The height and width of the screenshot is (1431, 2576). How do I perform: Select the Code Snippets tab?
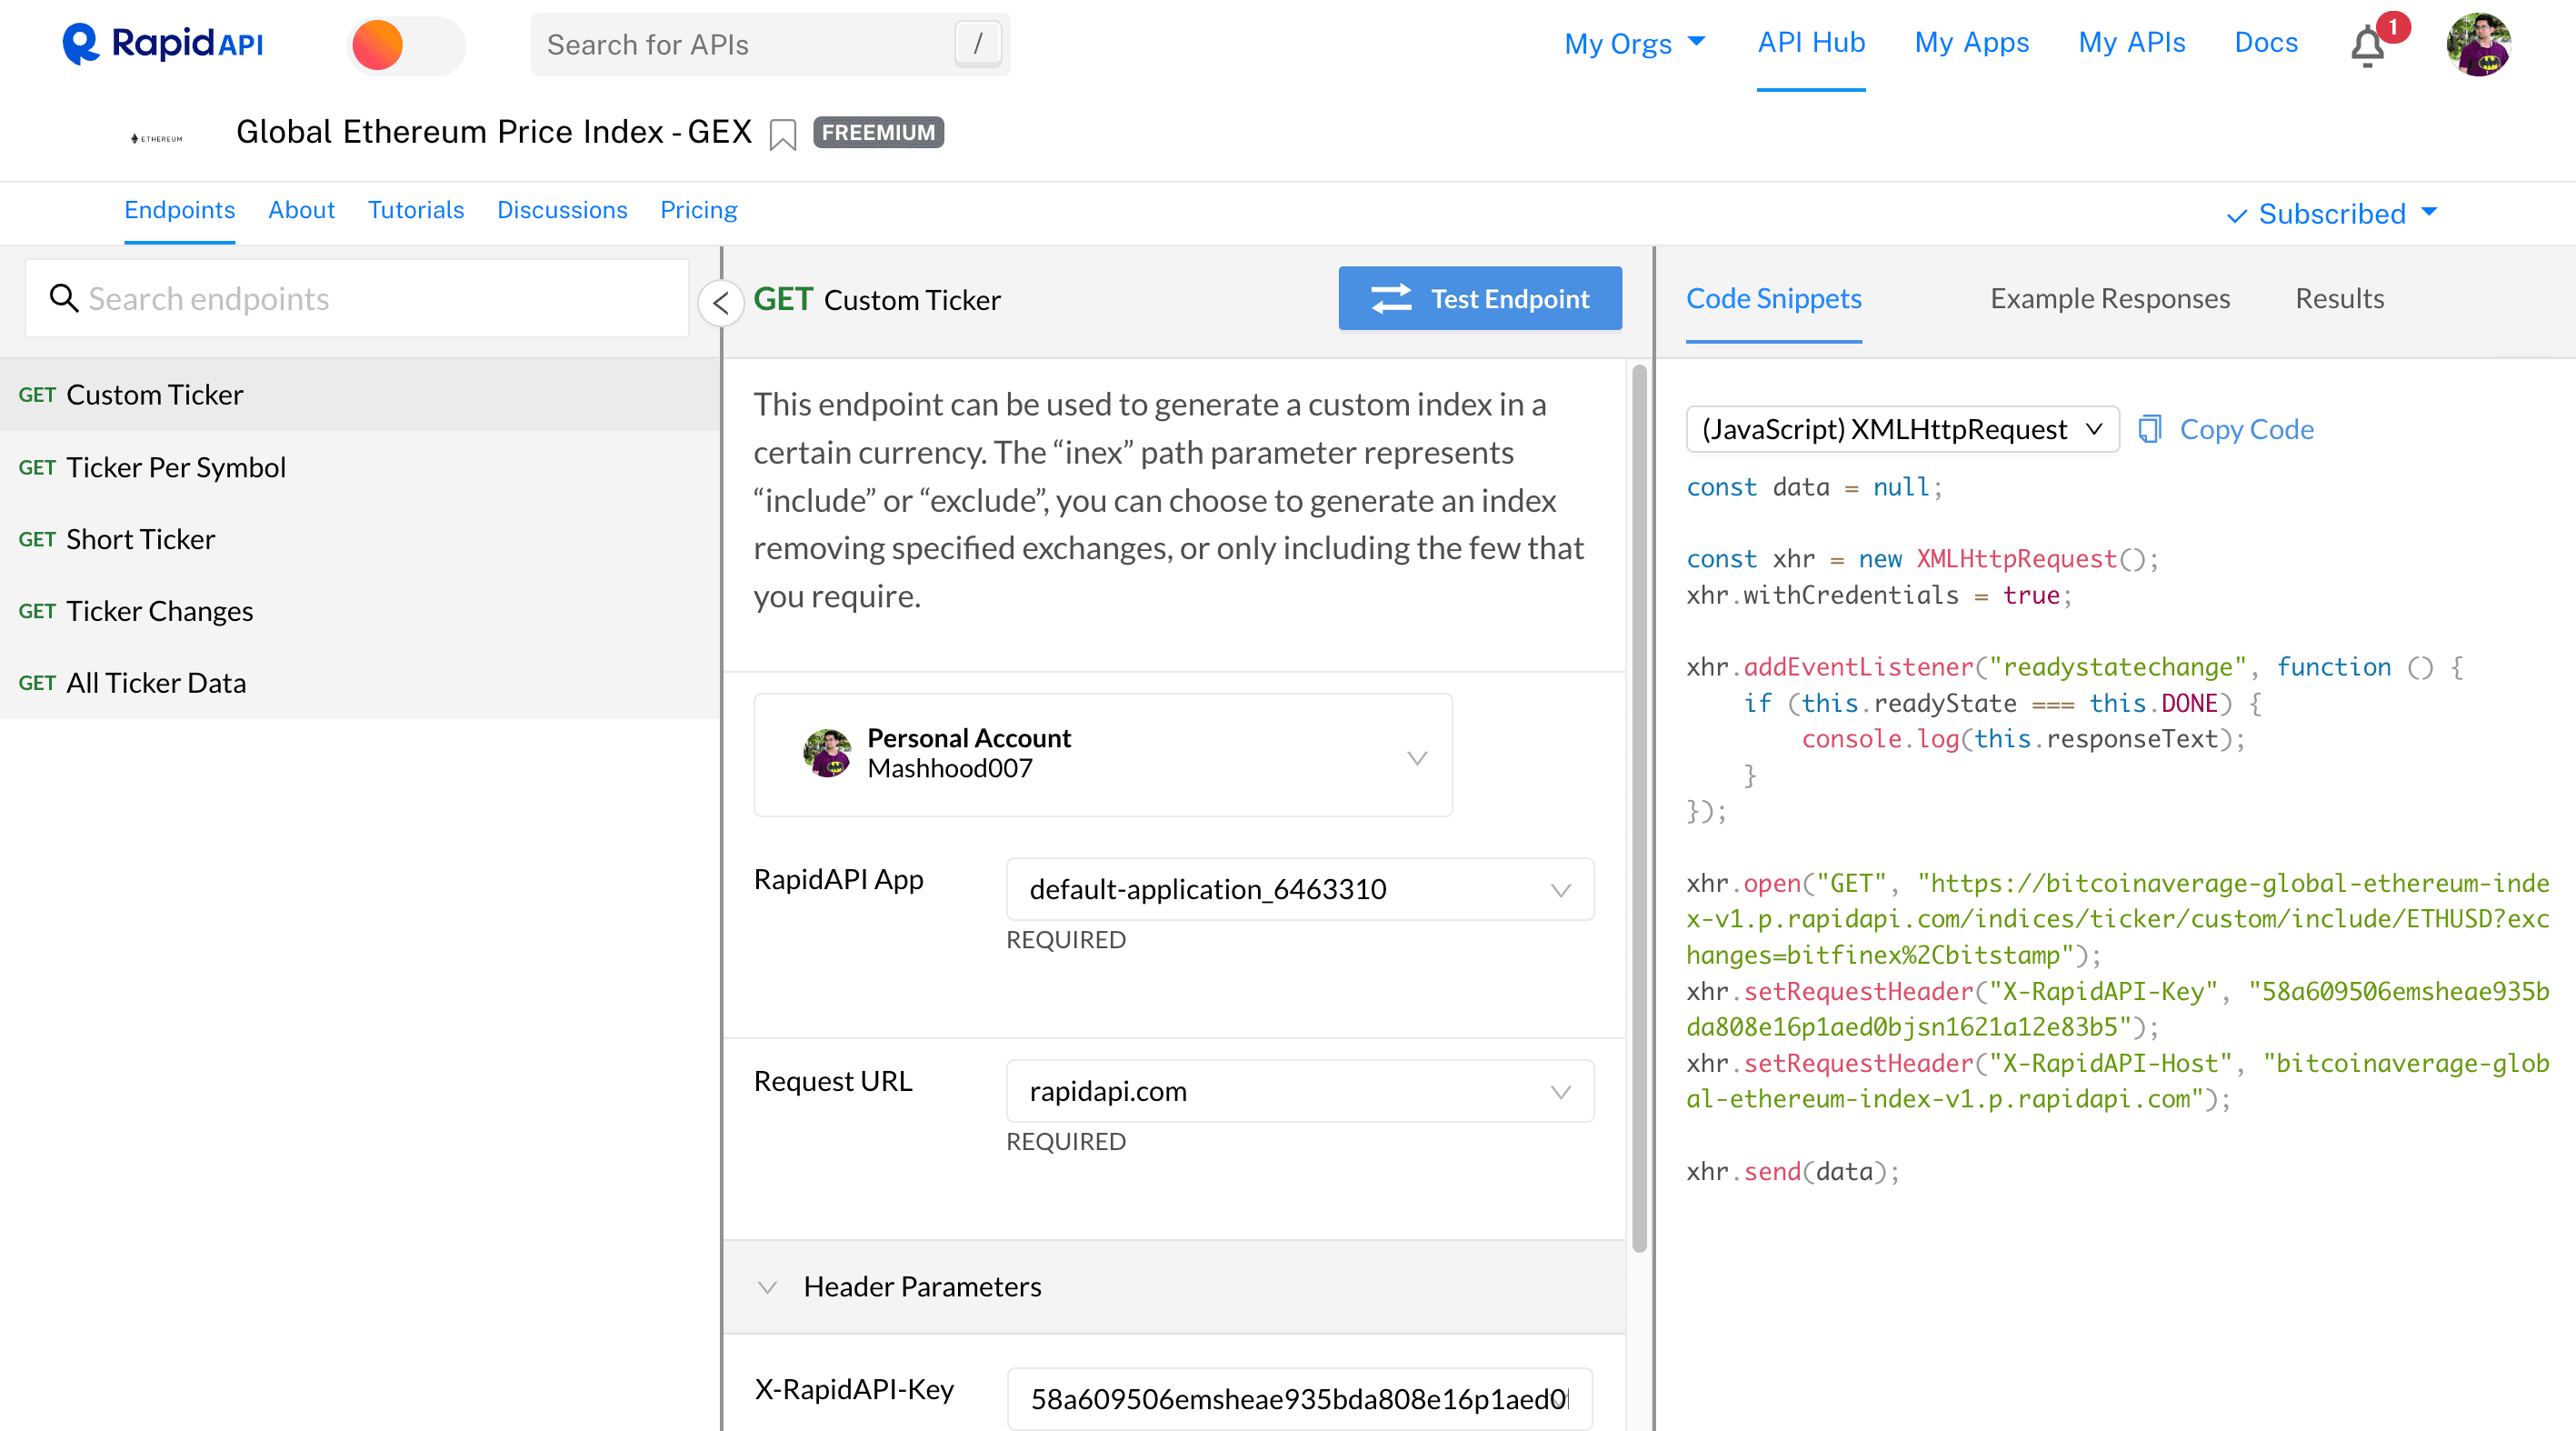pyautogui.click(x=1772, y=296)
